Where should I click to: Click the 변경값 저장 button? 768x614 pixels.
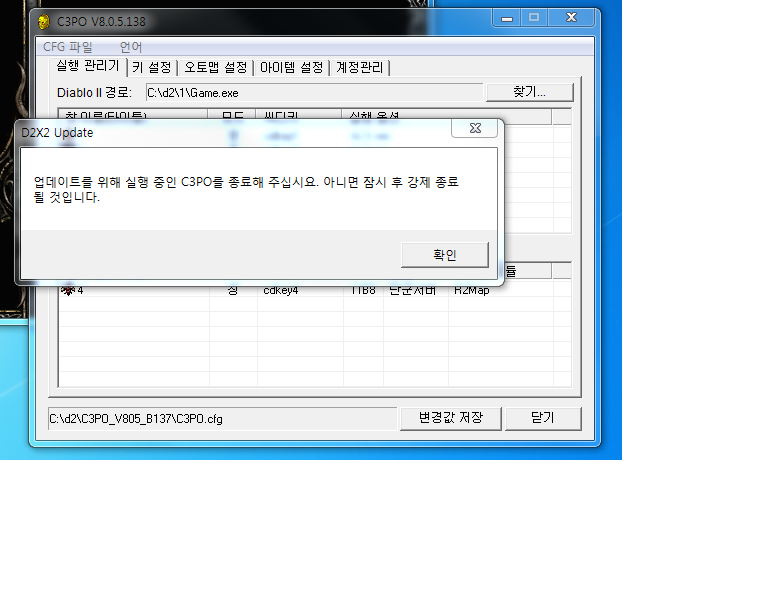coord(451,418)
